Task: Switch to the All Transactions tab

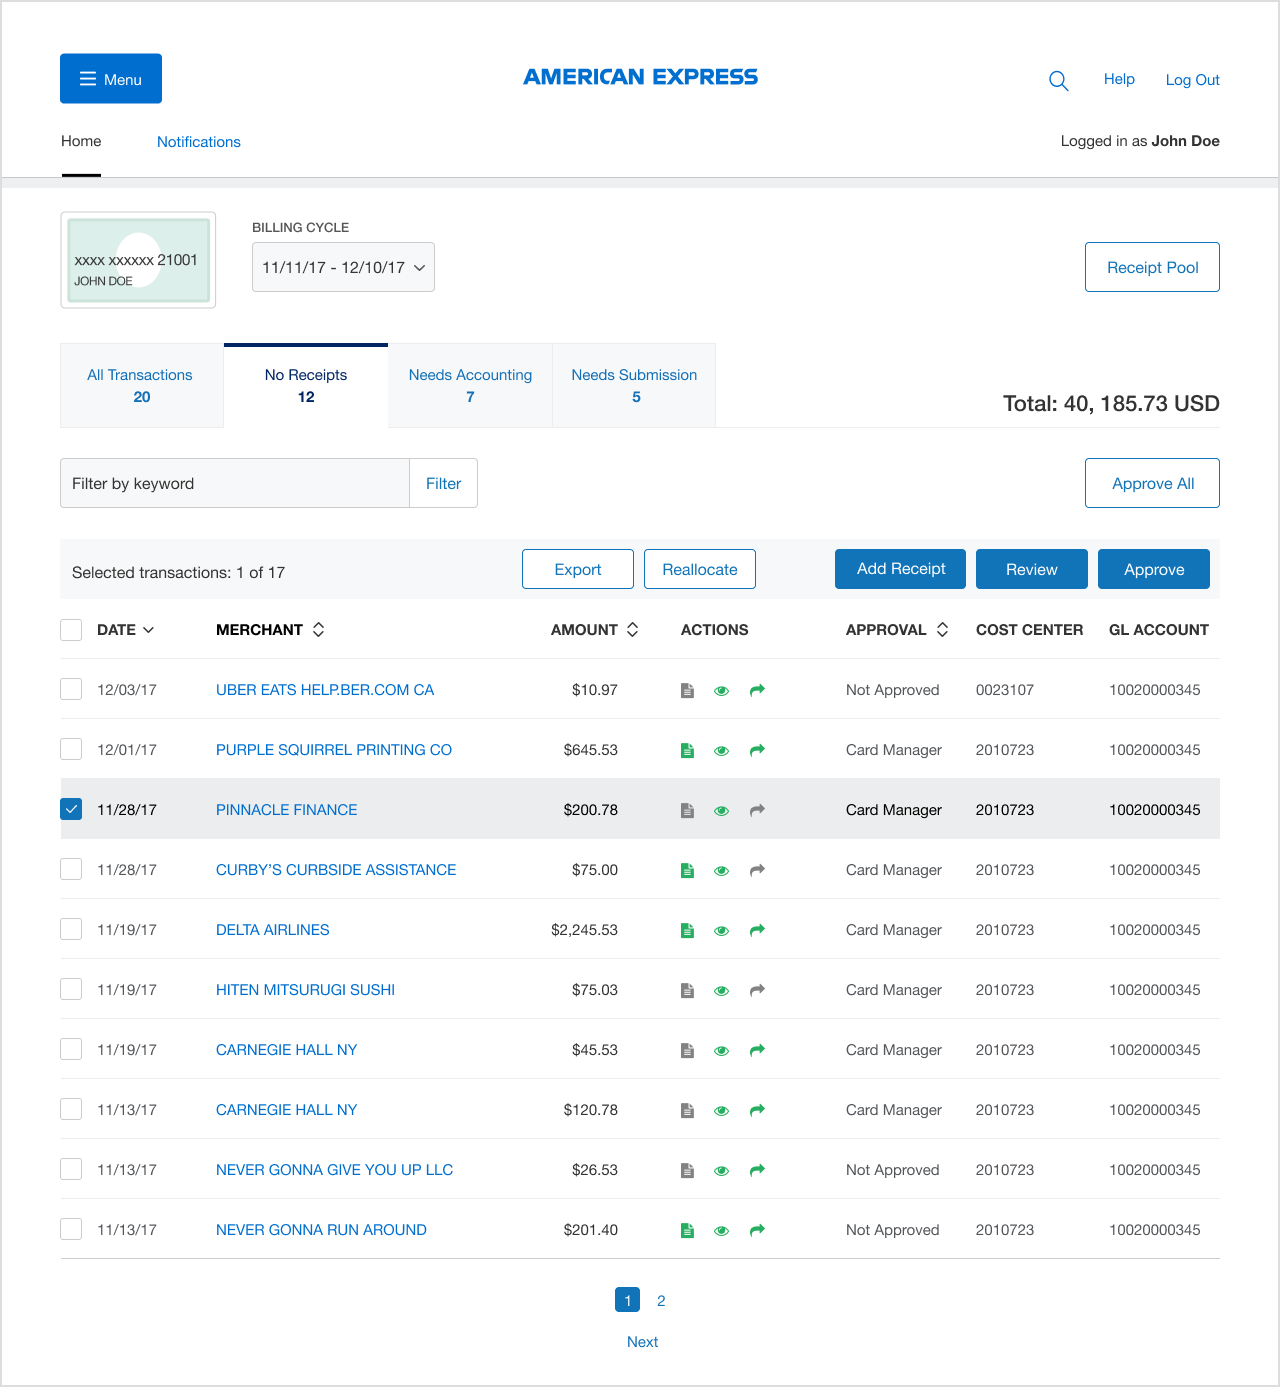Action: tap(141, 386)
